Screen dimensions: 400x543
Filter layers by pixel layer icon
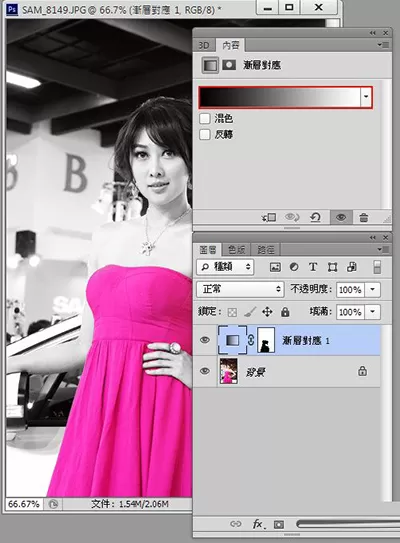coord(275,267)
